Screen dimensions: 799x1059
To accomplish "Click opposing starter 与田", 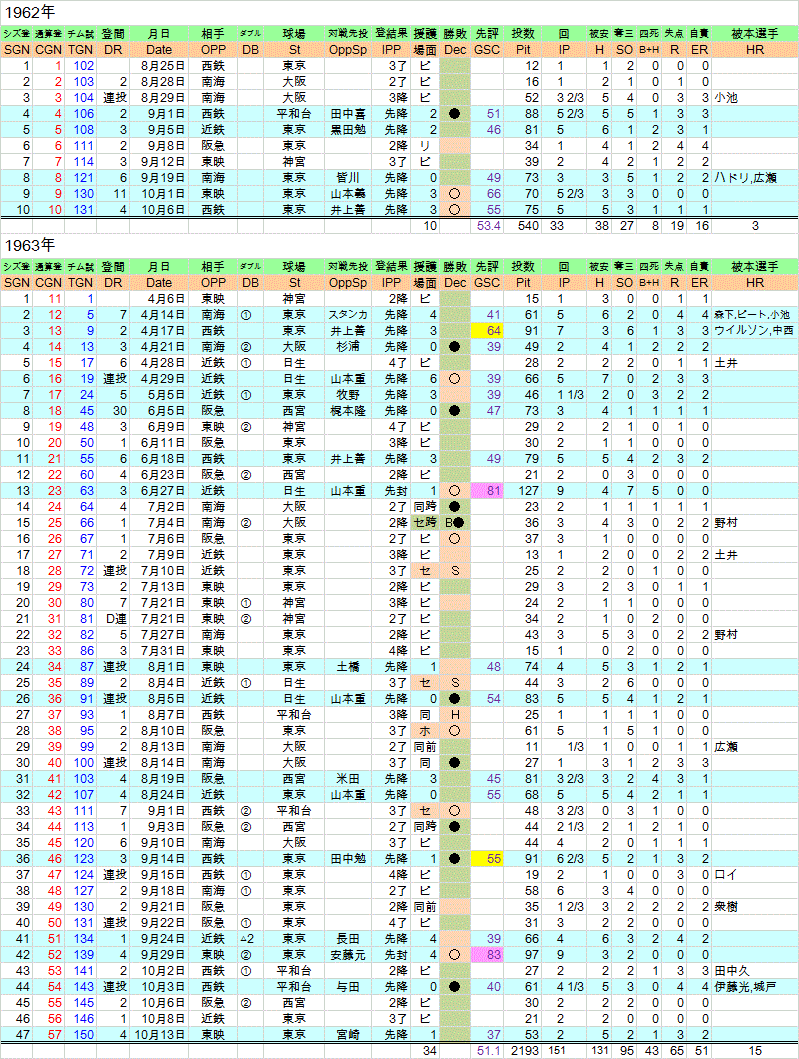I will coord(348,987).
